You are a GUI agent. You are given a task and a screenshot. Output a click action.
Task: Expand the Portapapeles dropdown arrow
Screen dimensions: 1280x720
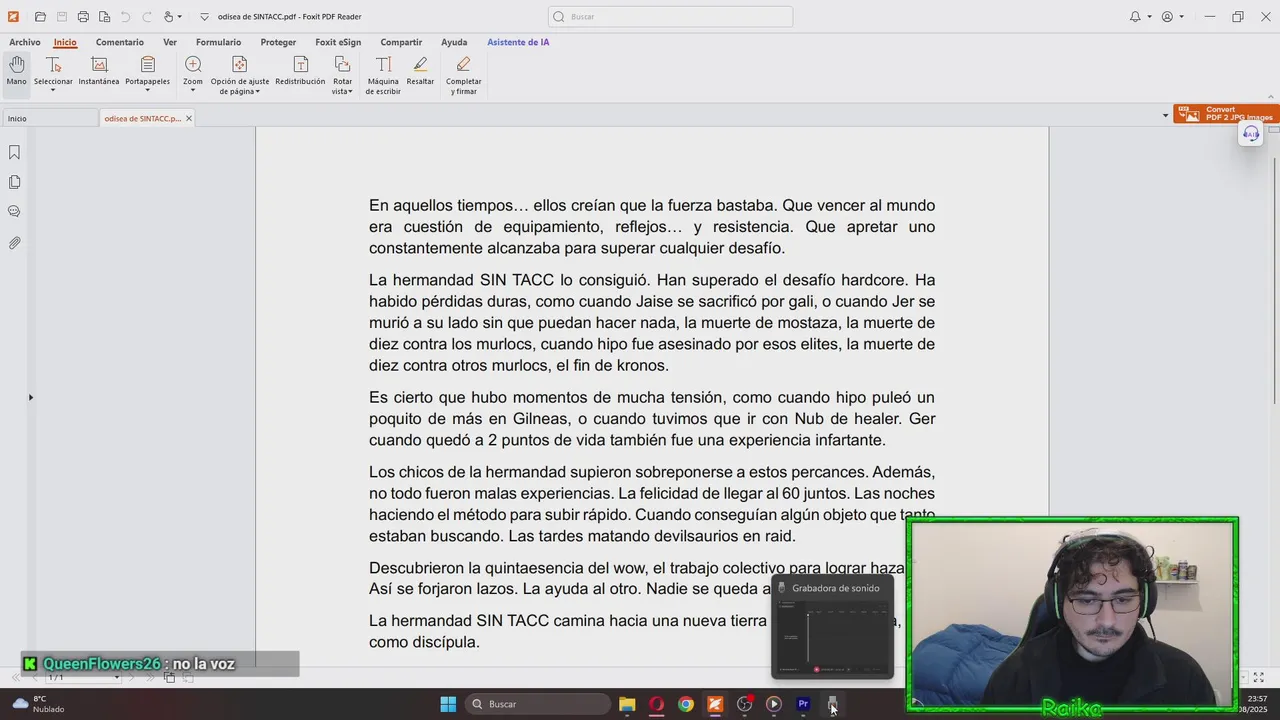(x=147, y=91)
